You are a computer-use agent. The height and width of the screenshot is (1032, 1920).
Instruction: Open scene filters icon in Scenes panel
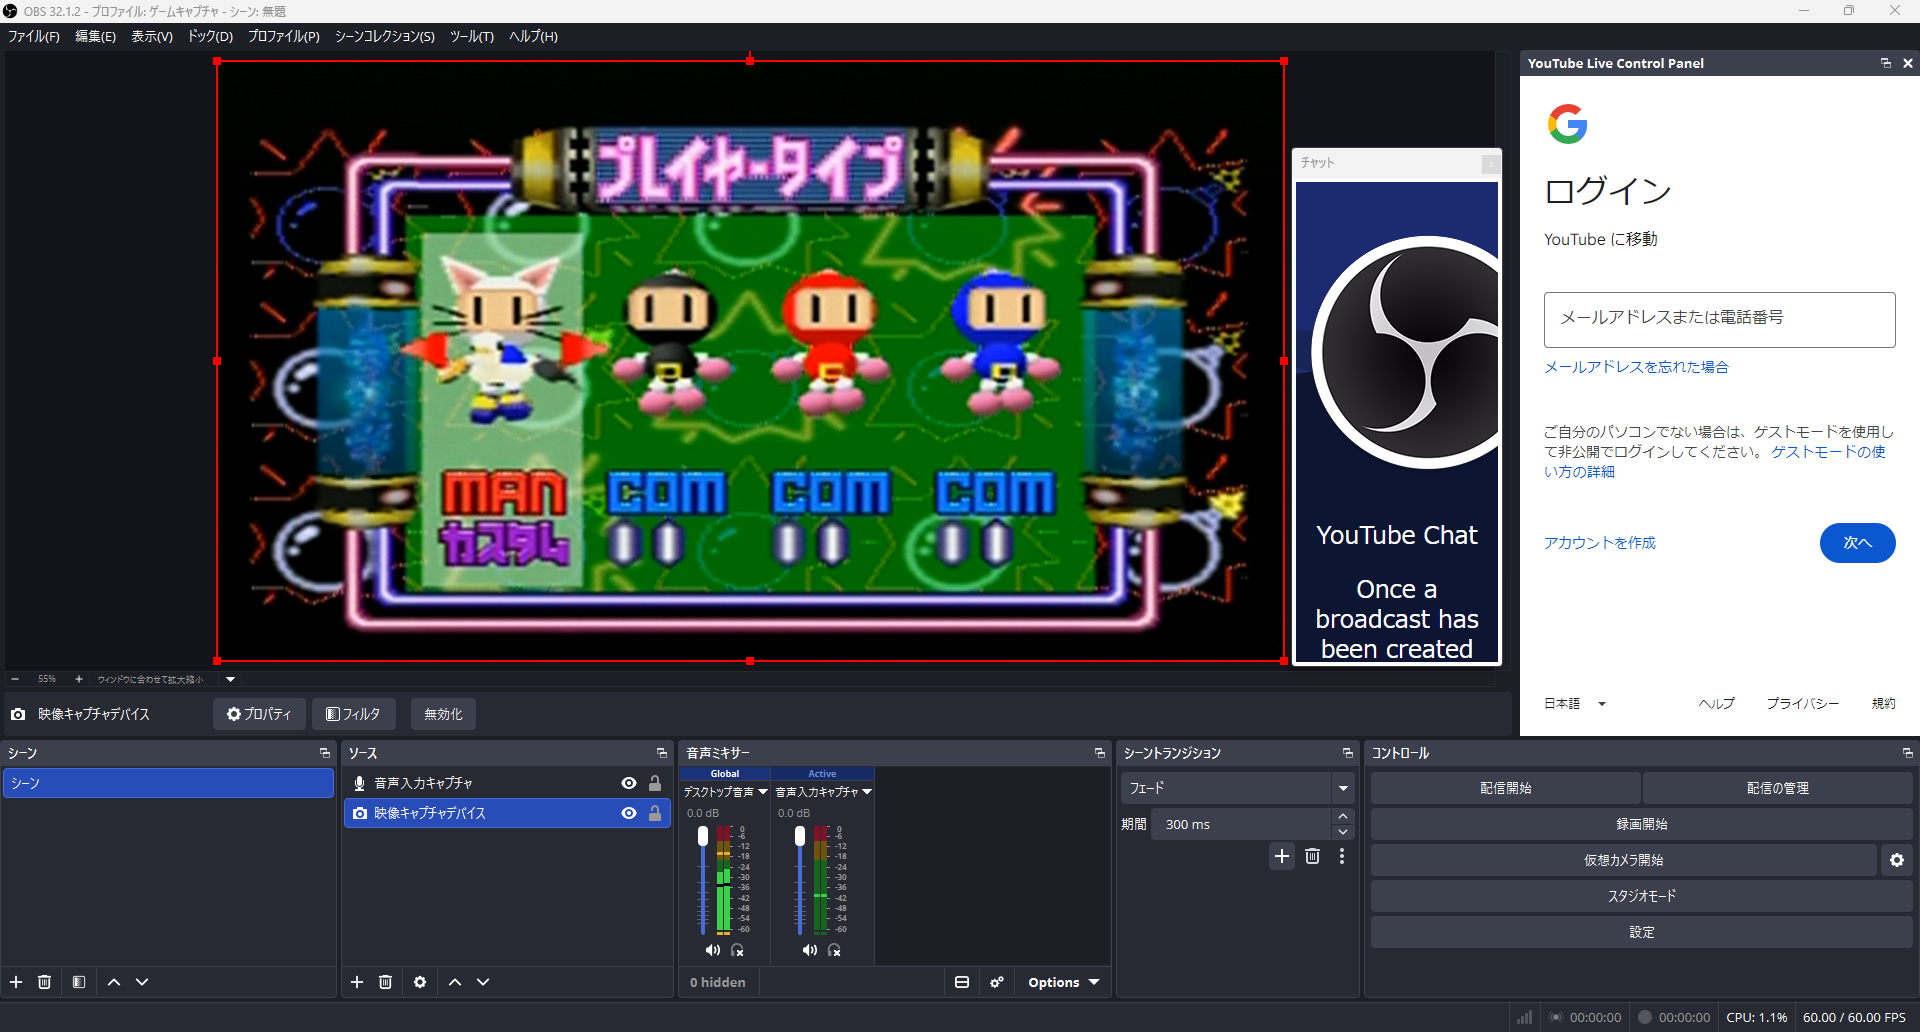click(79, 982)
